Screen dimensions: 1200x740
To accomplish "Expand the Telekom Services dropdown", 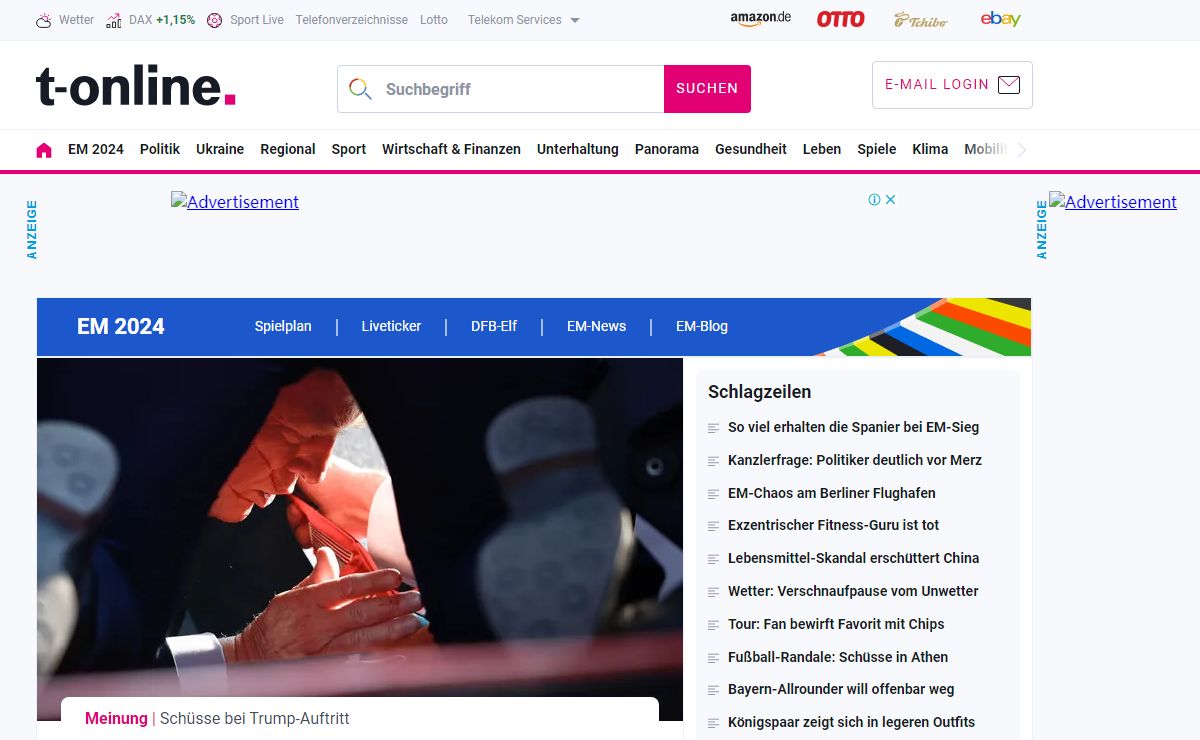I will coord(523,20).
